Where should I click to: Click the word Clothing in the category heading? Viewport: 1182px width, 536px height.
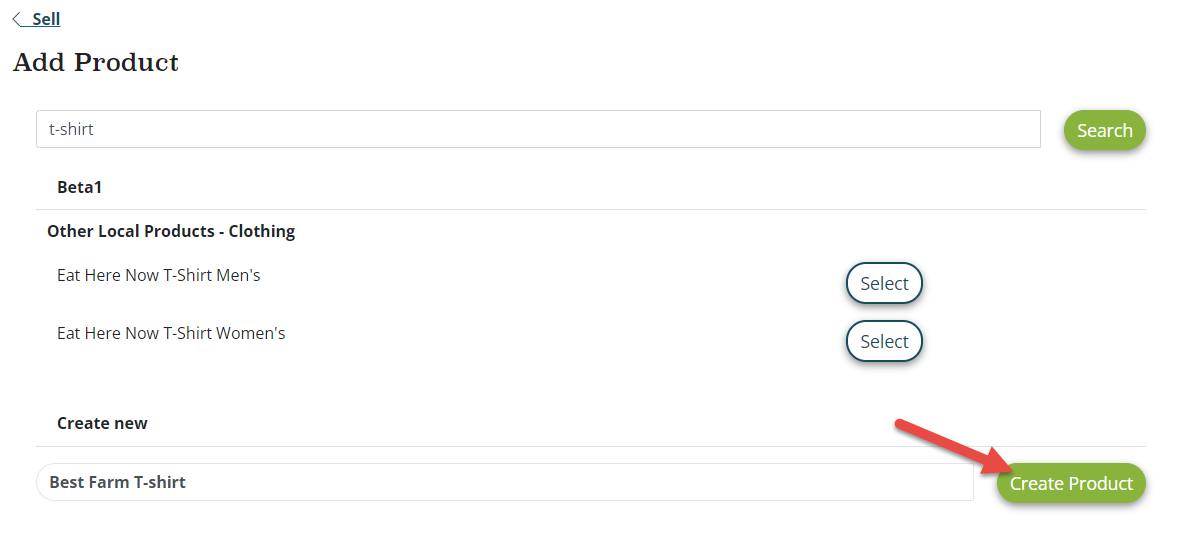tap(262, 231)
